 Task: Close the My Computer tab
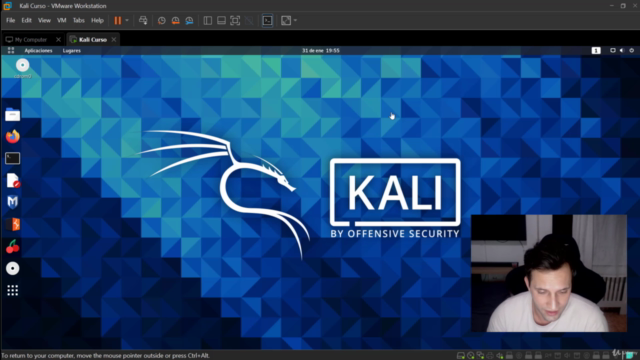point(58,40)
